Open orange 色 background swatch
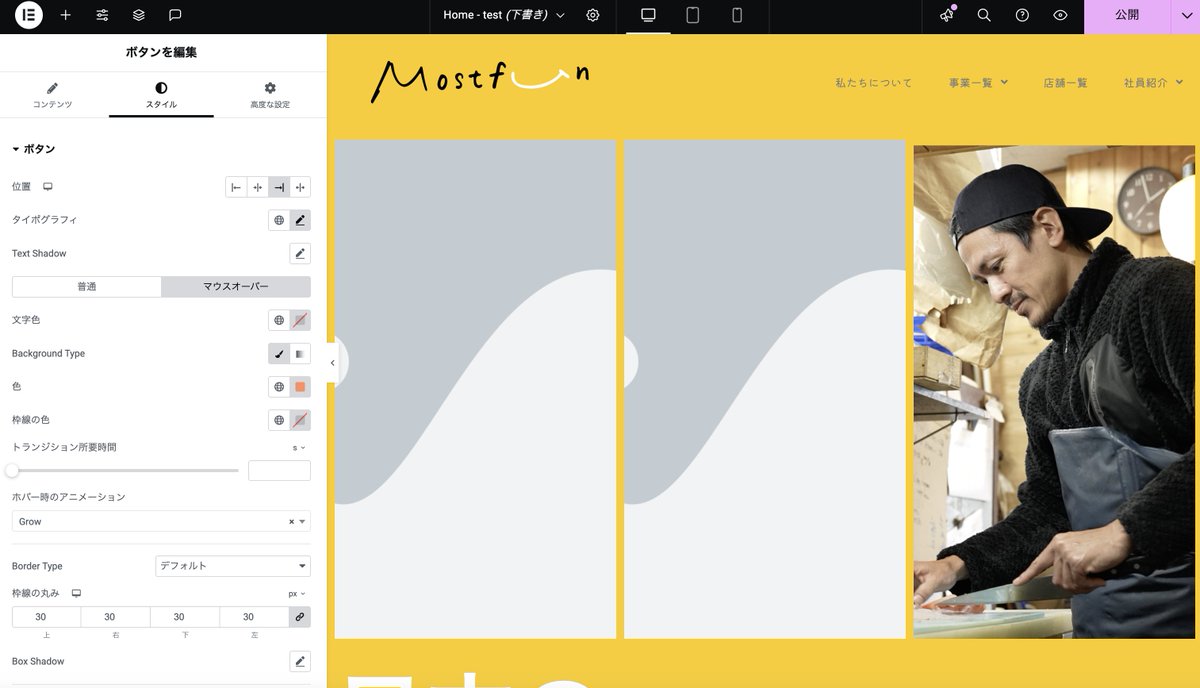Image resolution: width=1200 pixels, height=688 pixels. [x=300, y=387]
